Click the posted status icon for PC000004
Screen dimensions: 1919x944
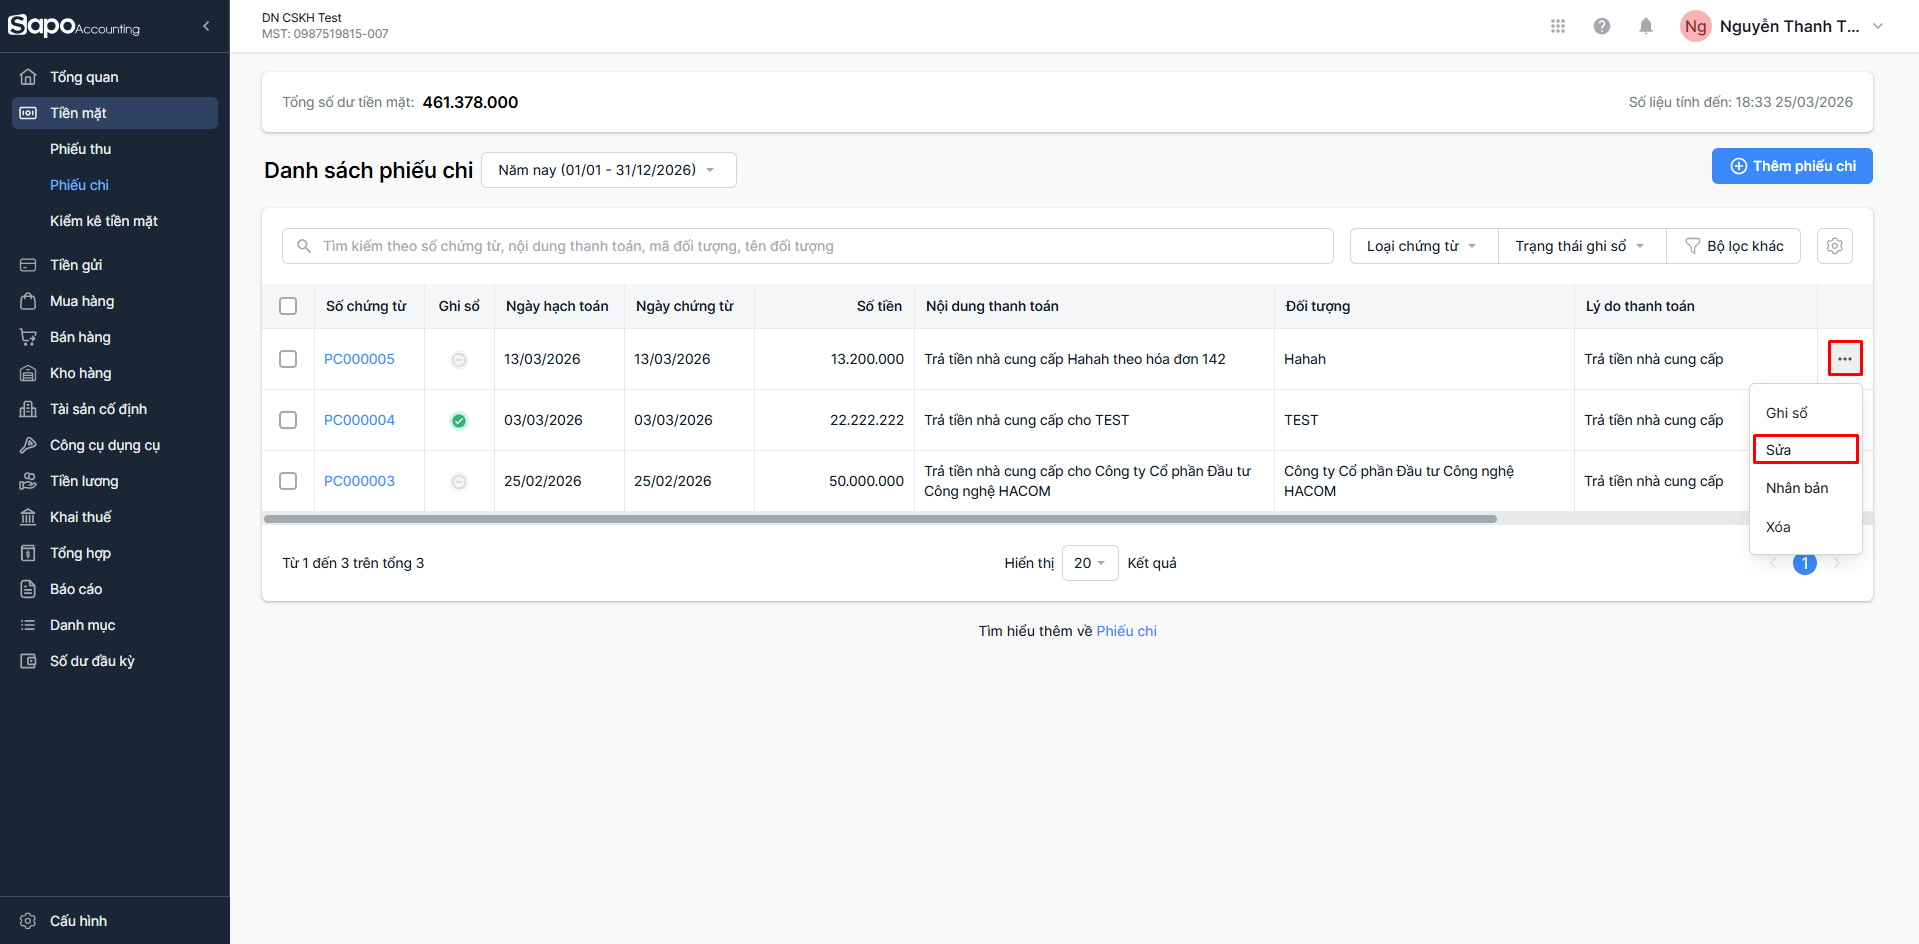click(459, 421)
